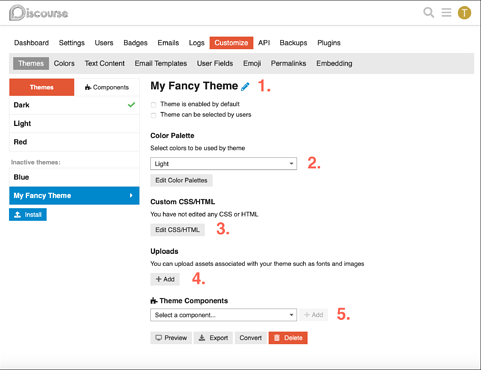481x370 pixels.
Task: Select the Blue inactive theme
Action: [74, 177]
